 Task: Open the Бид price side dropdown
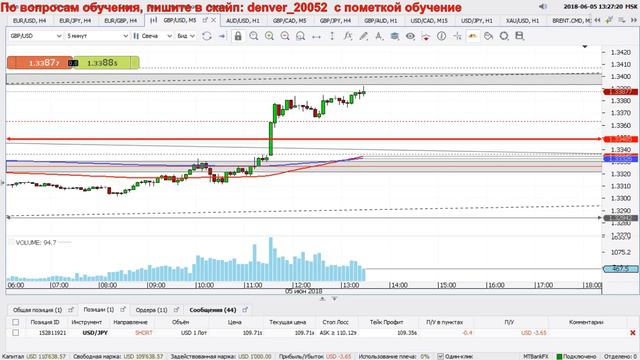tap(186, 36)
